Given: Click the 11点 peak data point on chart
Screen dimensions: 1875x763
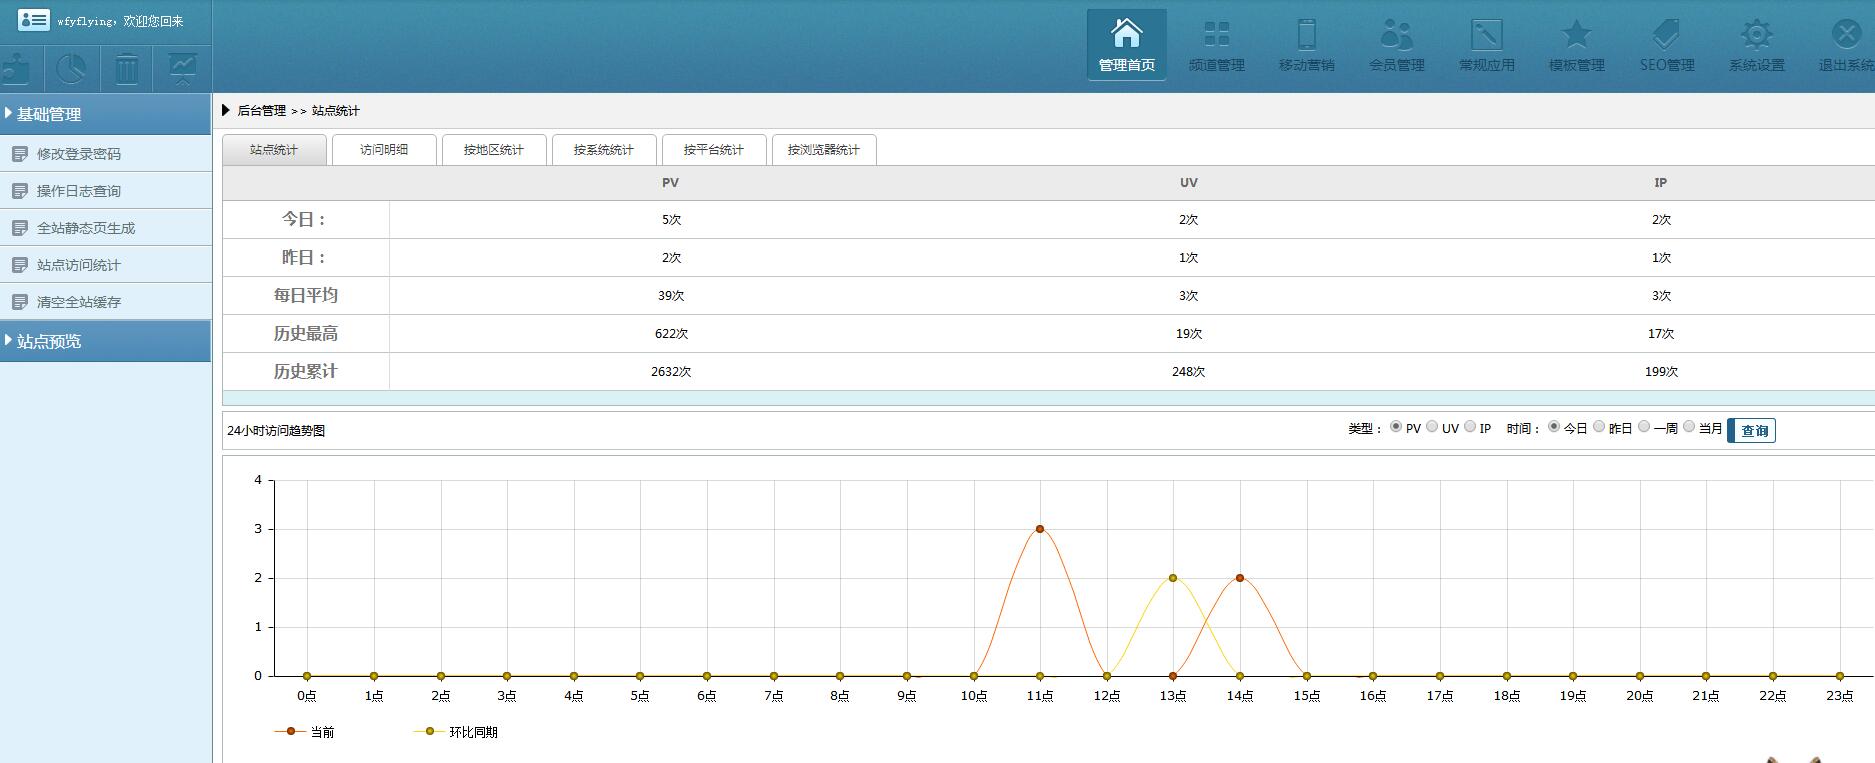Looking at the screenshot, I should tap(1040, 529).
